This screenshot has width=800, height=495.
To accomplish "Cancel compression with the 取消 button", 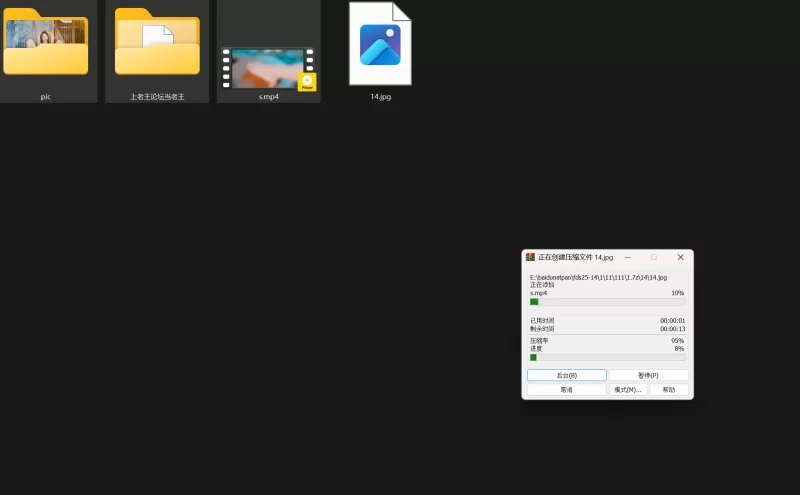I will 566,390.
